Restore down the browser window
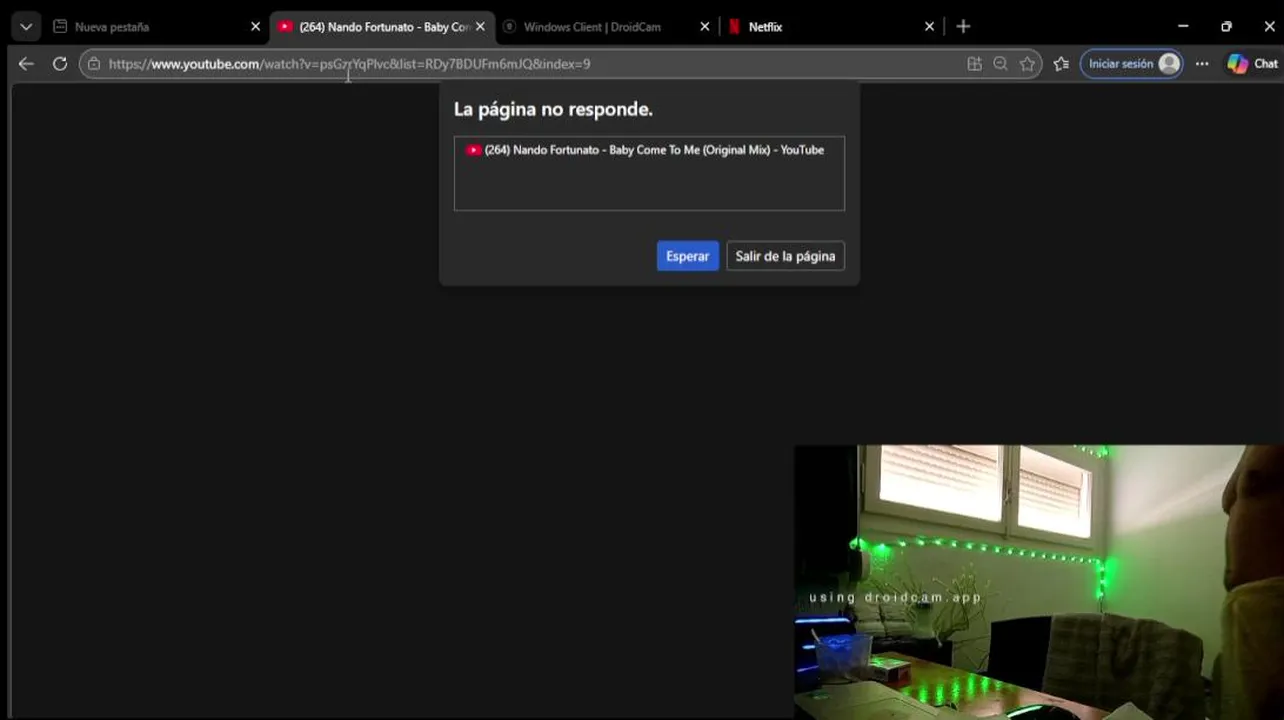Viewport: 1284px width, 720px height. tap(1226, 27)
